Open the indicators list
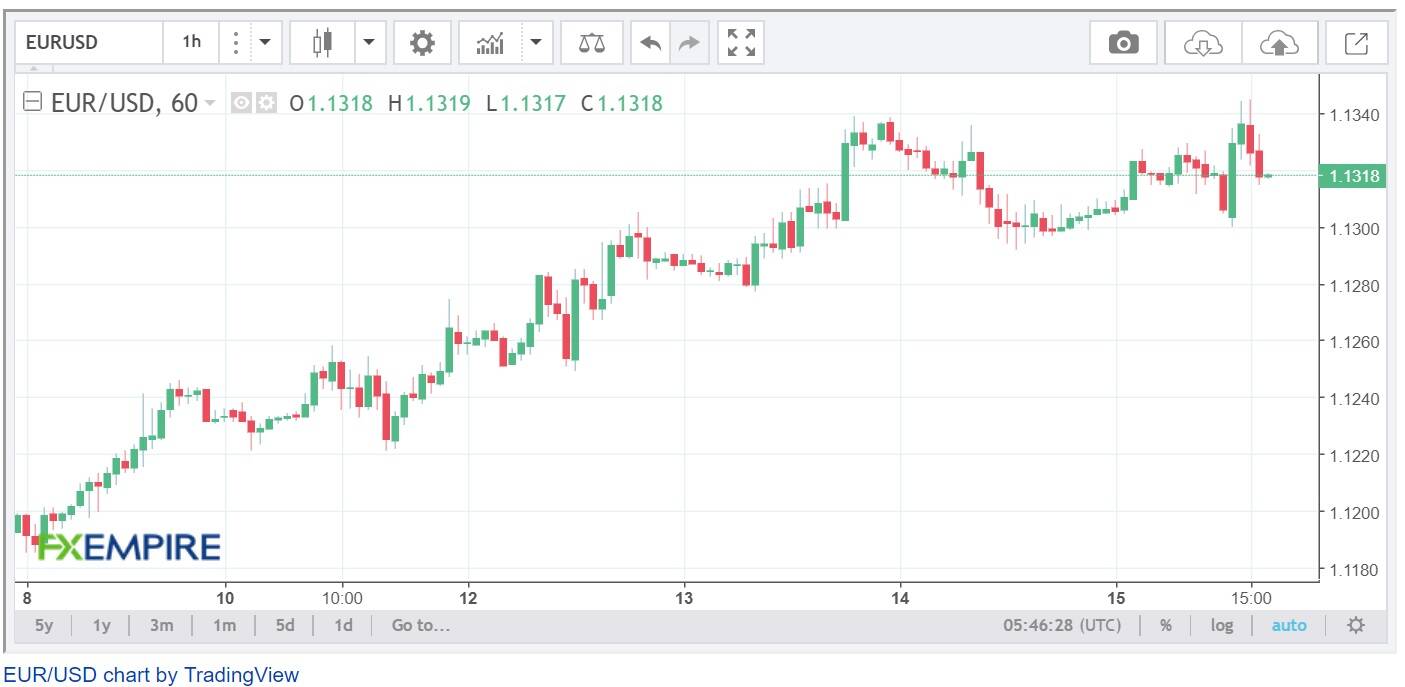The width and height of the screenshot is (1405, 687). (490, 42)
